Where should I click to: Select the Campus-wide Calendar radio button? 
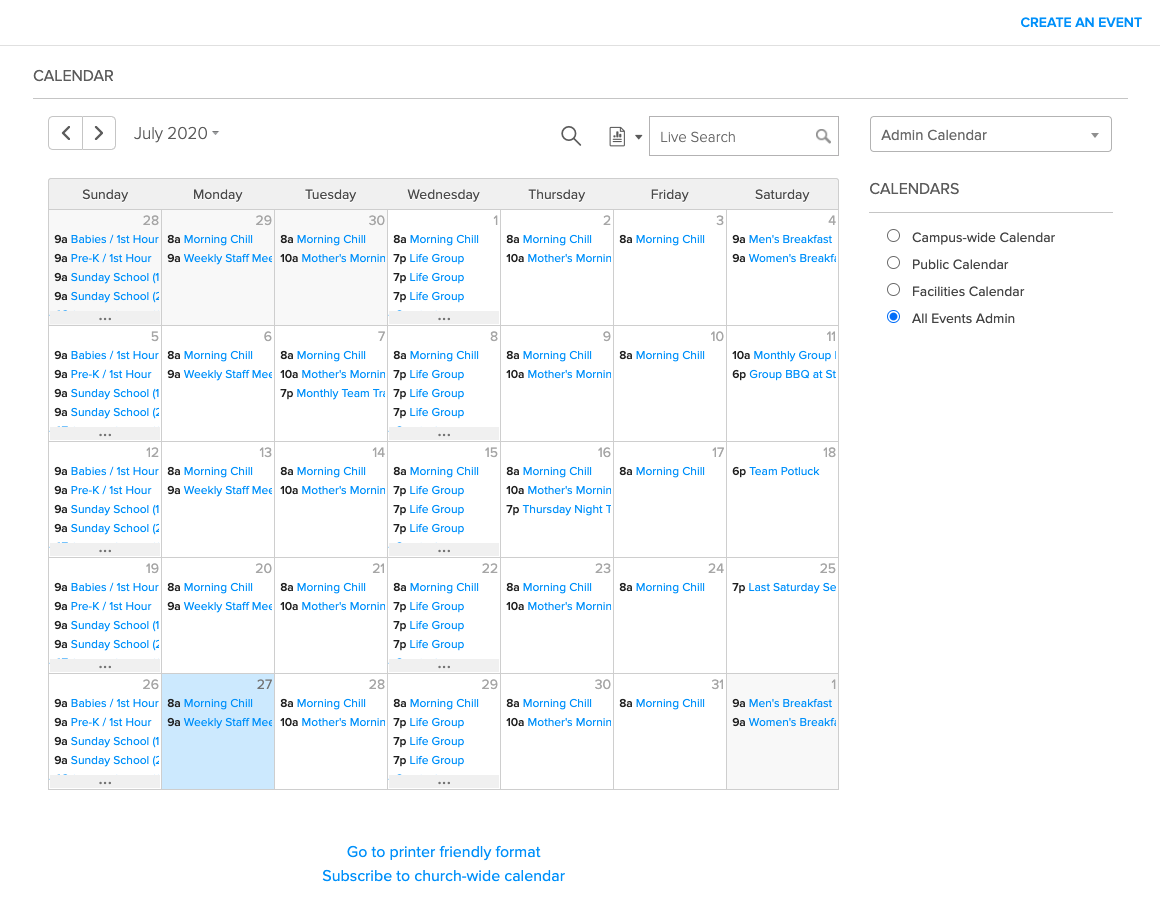[893, 236]
